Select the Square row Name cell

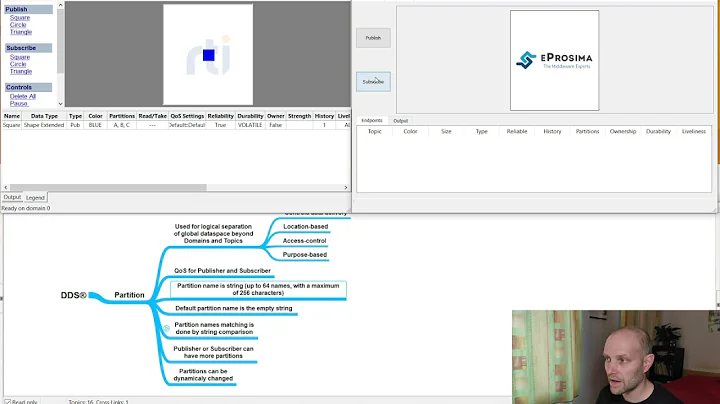[11, 125]
